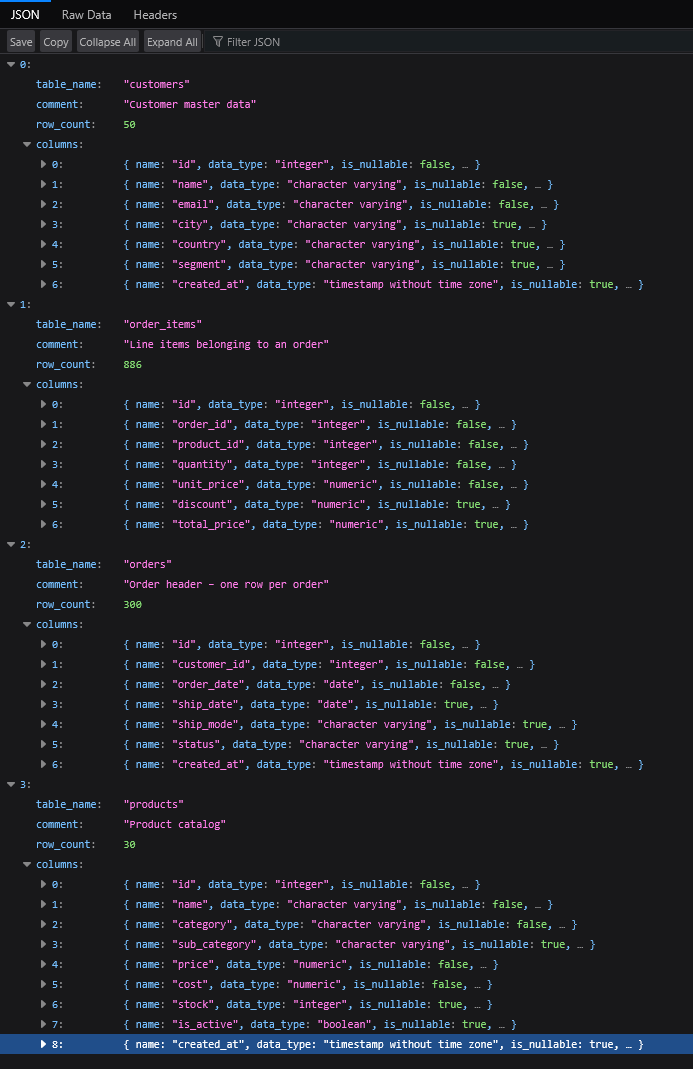Expand the highlighted products "created_at" row
693x1069 pixels.
(x=43, y=1045)
